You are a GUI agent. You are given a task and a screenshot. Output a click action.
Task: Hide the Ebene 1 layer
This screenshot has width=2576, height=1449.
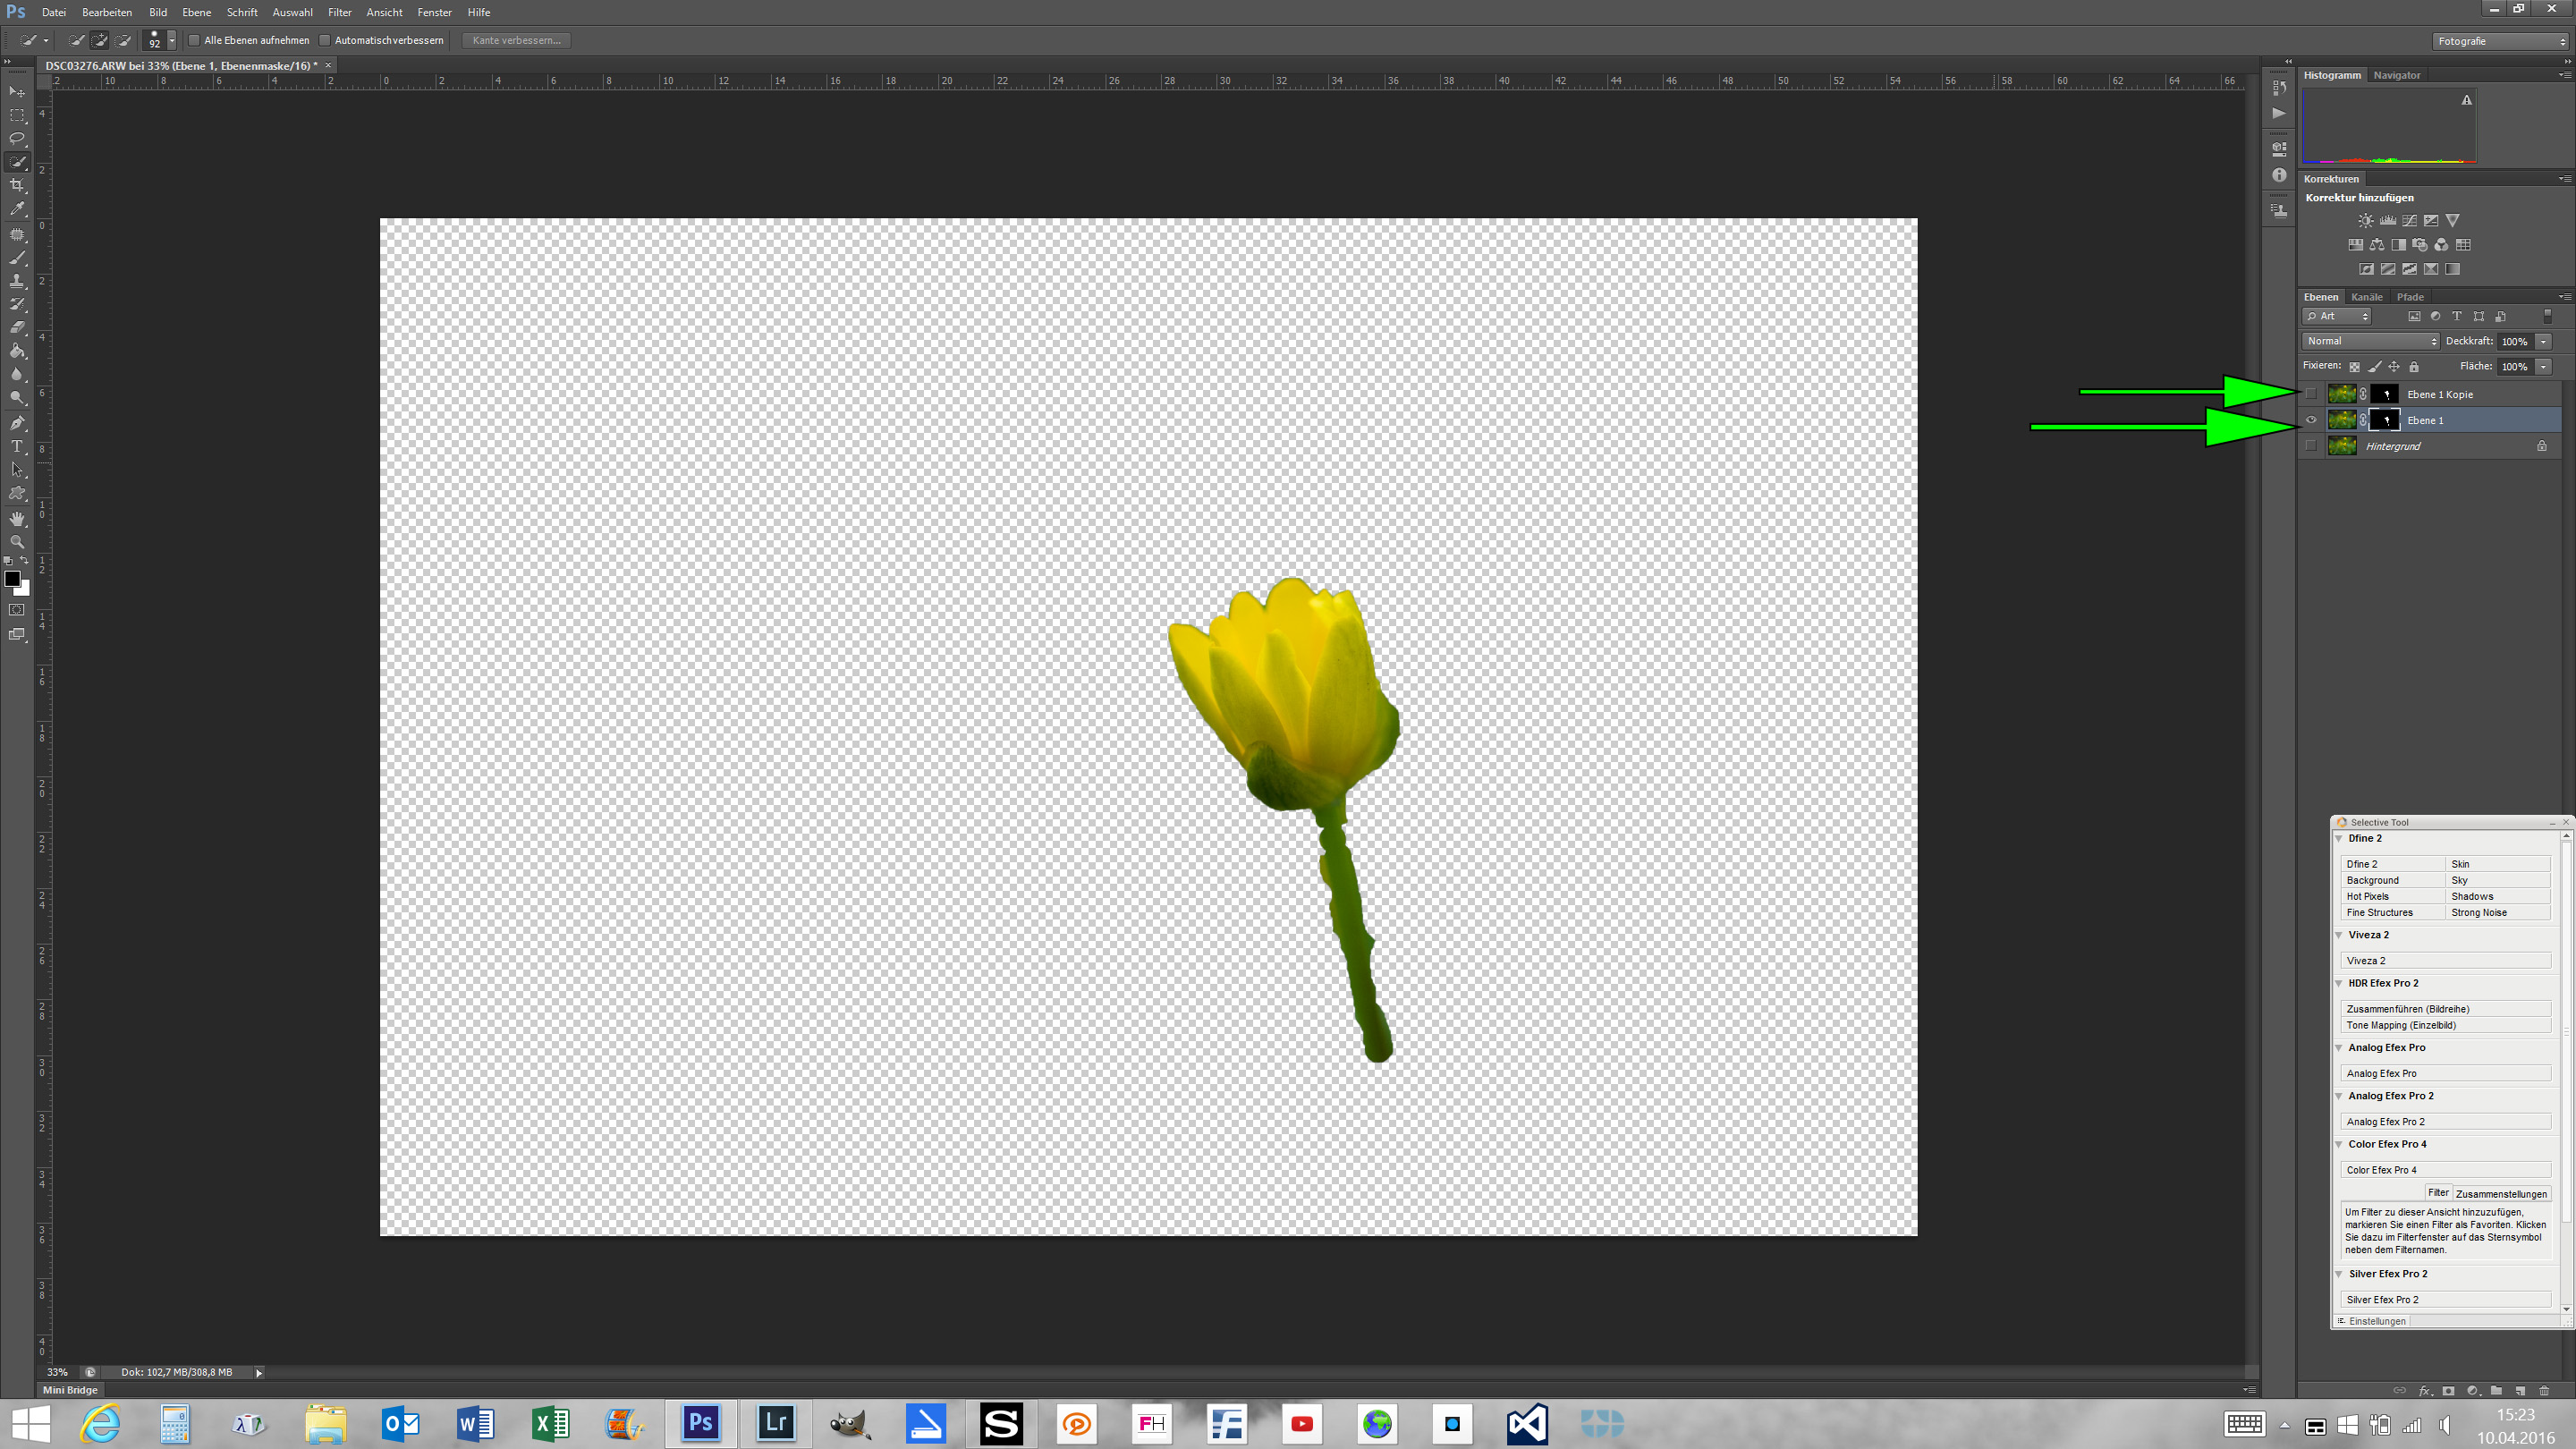pyautogui.click(x=2311, y=420)
